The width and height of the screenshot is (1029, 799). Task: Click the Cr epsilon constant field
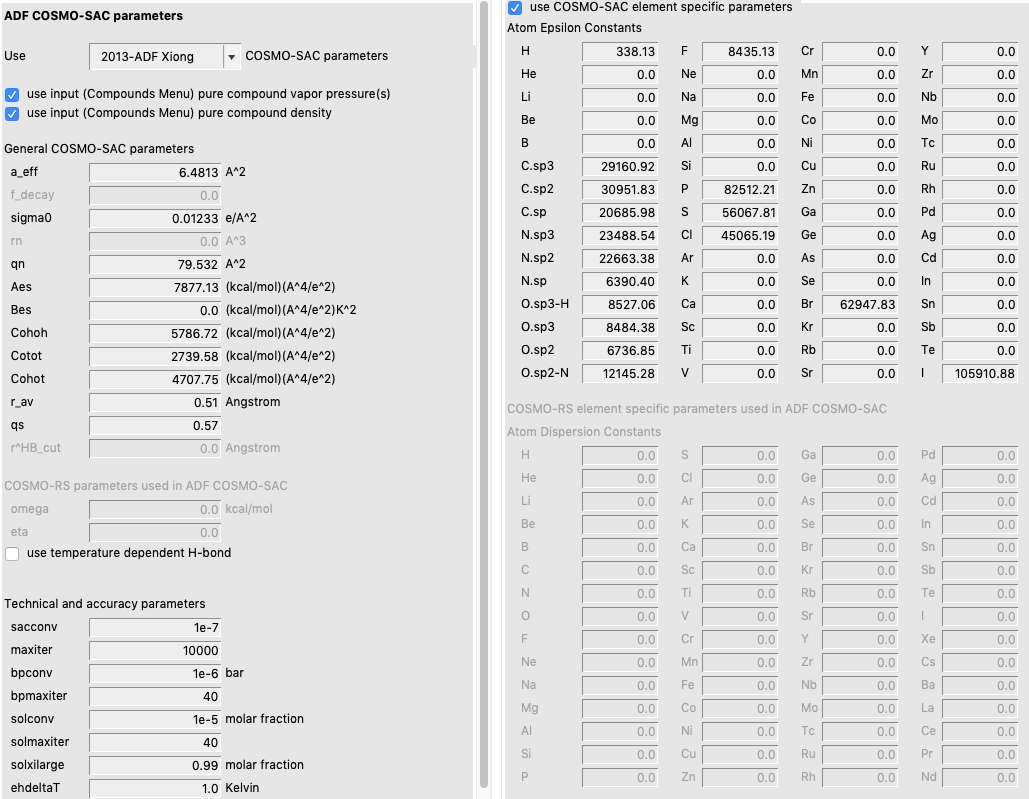point(860,52)
